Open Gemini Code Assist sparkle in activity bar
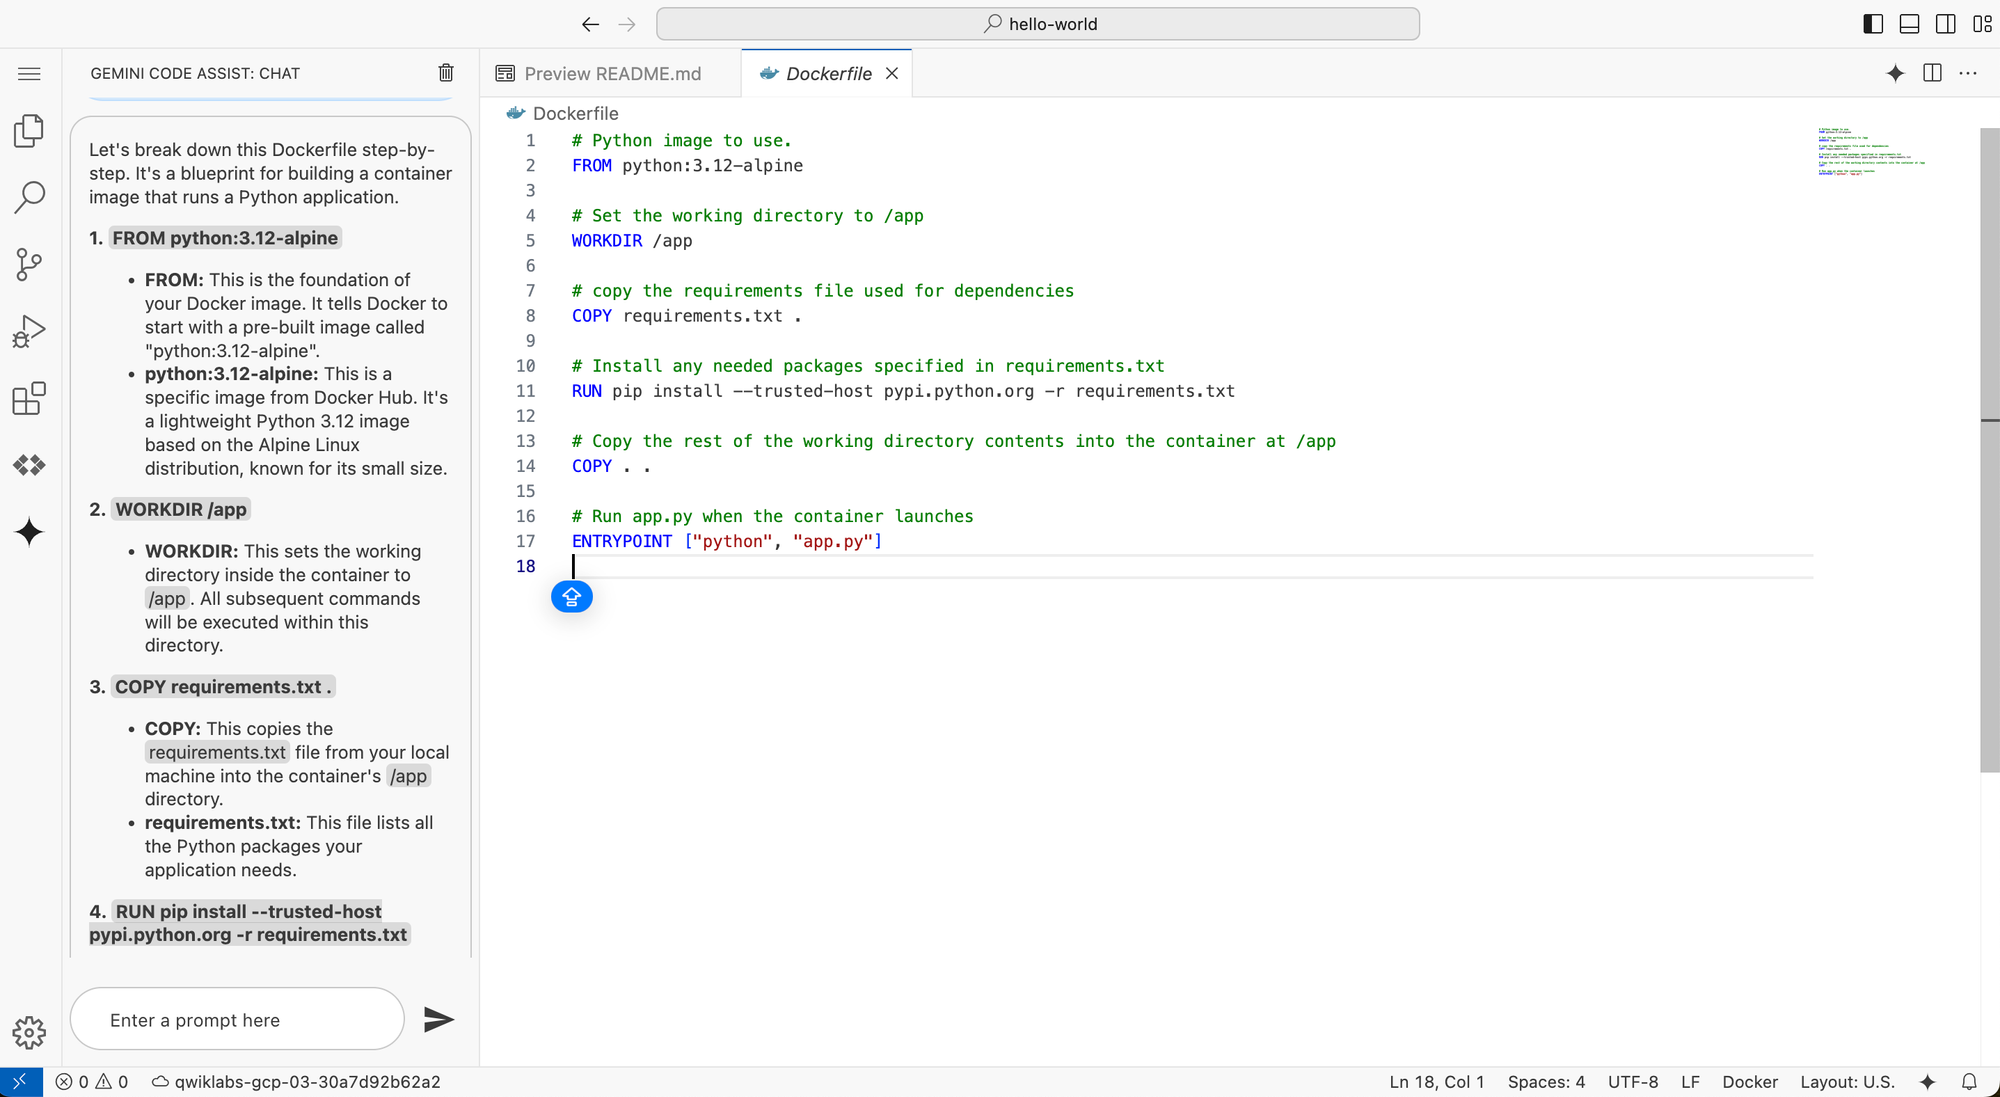The image size is (2000, 1097). 29,532
